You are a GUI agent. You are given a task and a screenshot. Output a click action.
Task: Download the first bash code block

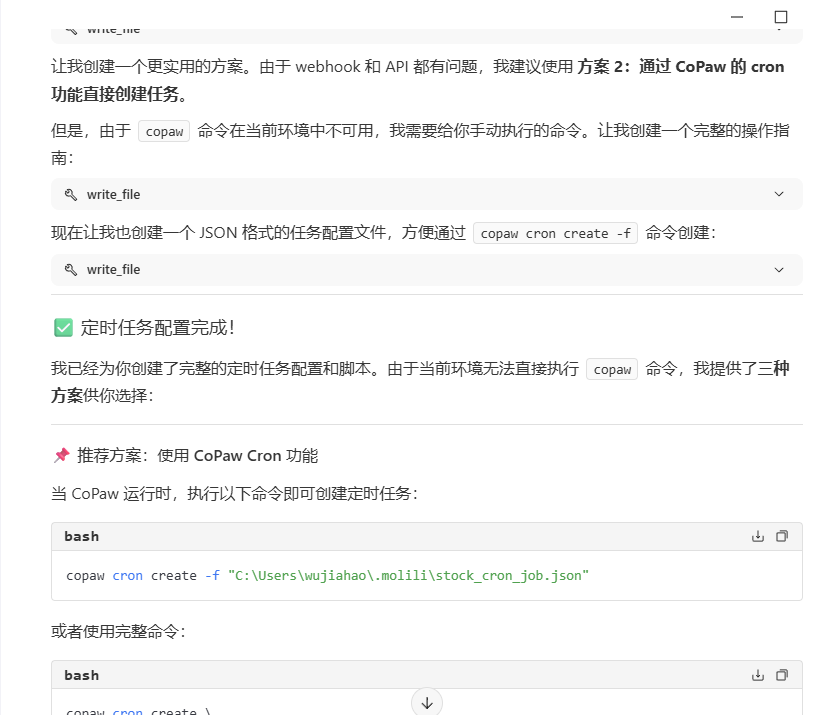pyautogui.click(x=758, y=536)
